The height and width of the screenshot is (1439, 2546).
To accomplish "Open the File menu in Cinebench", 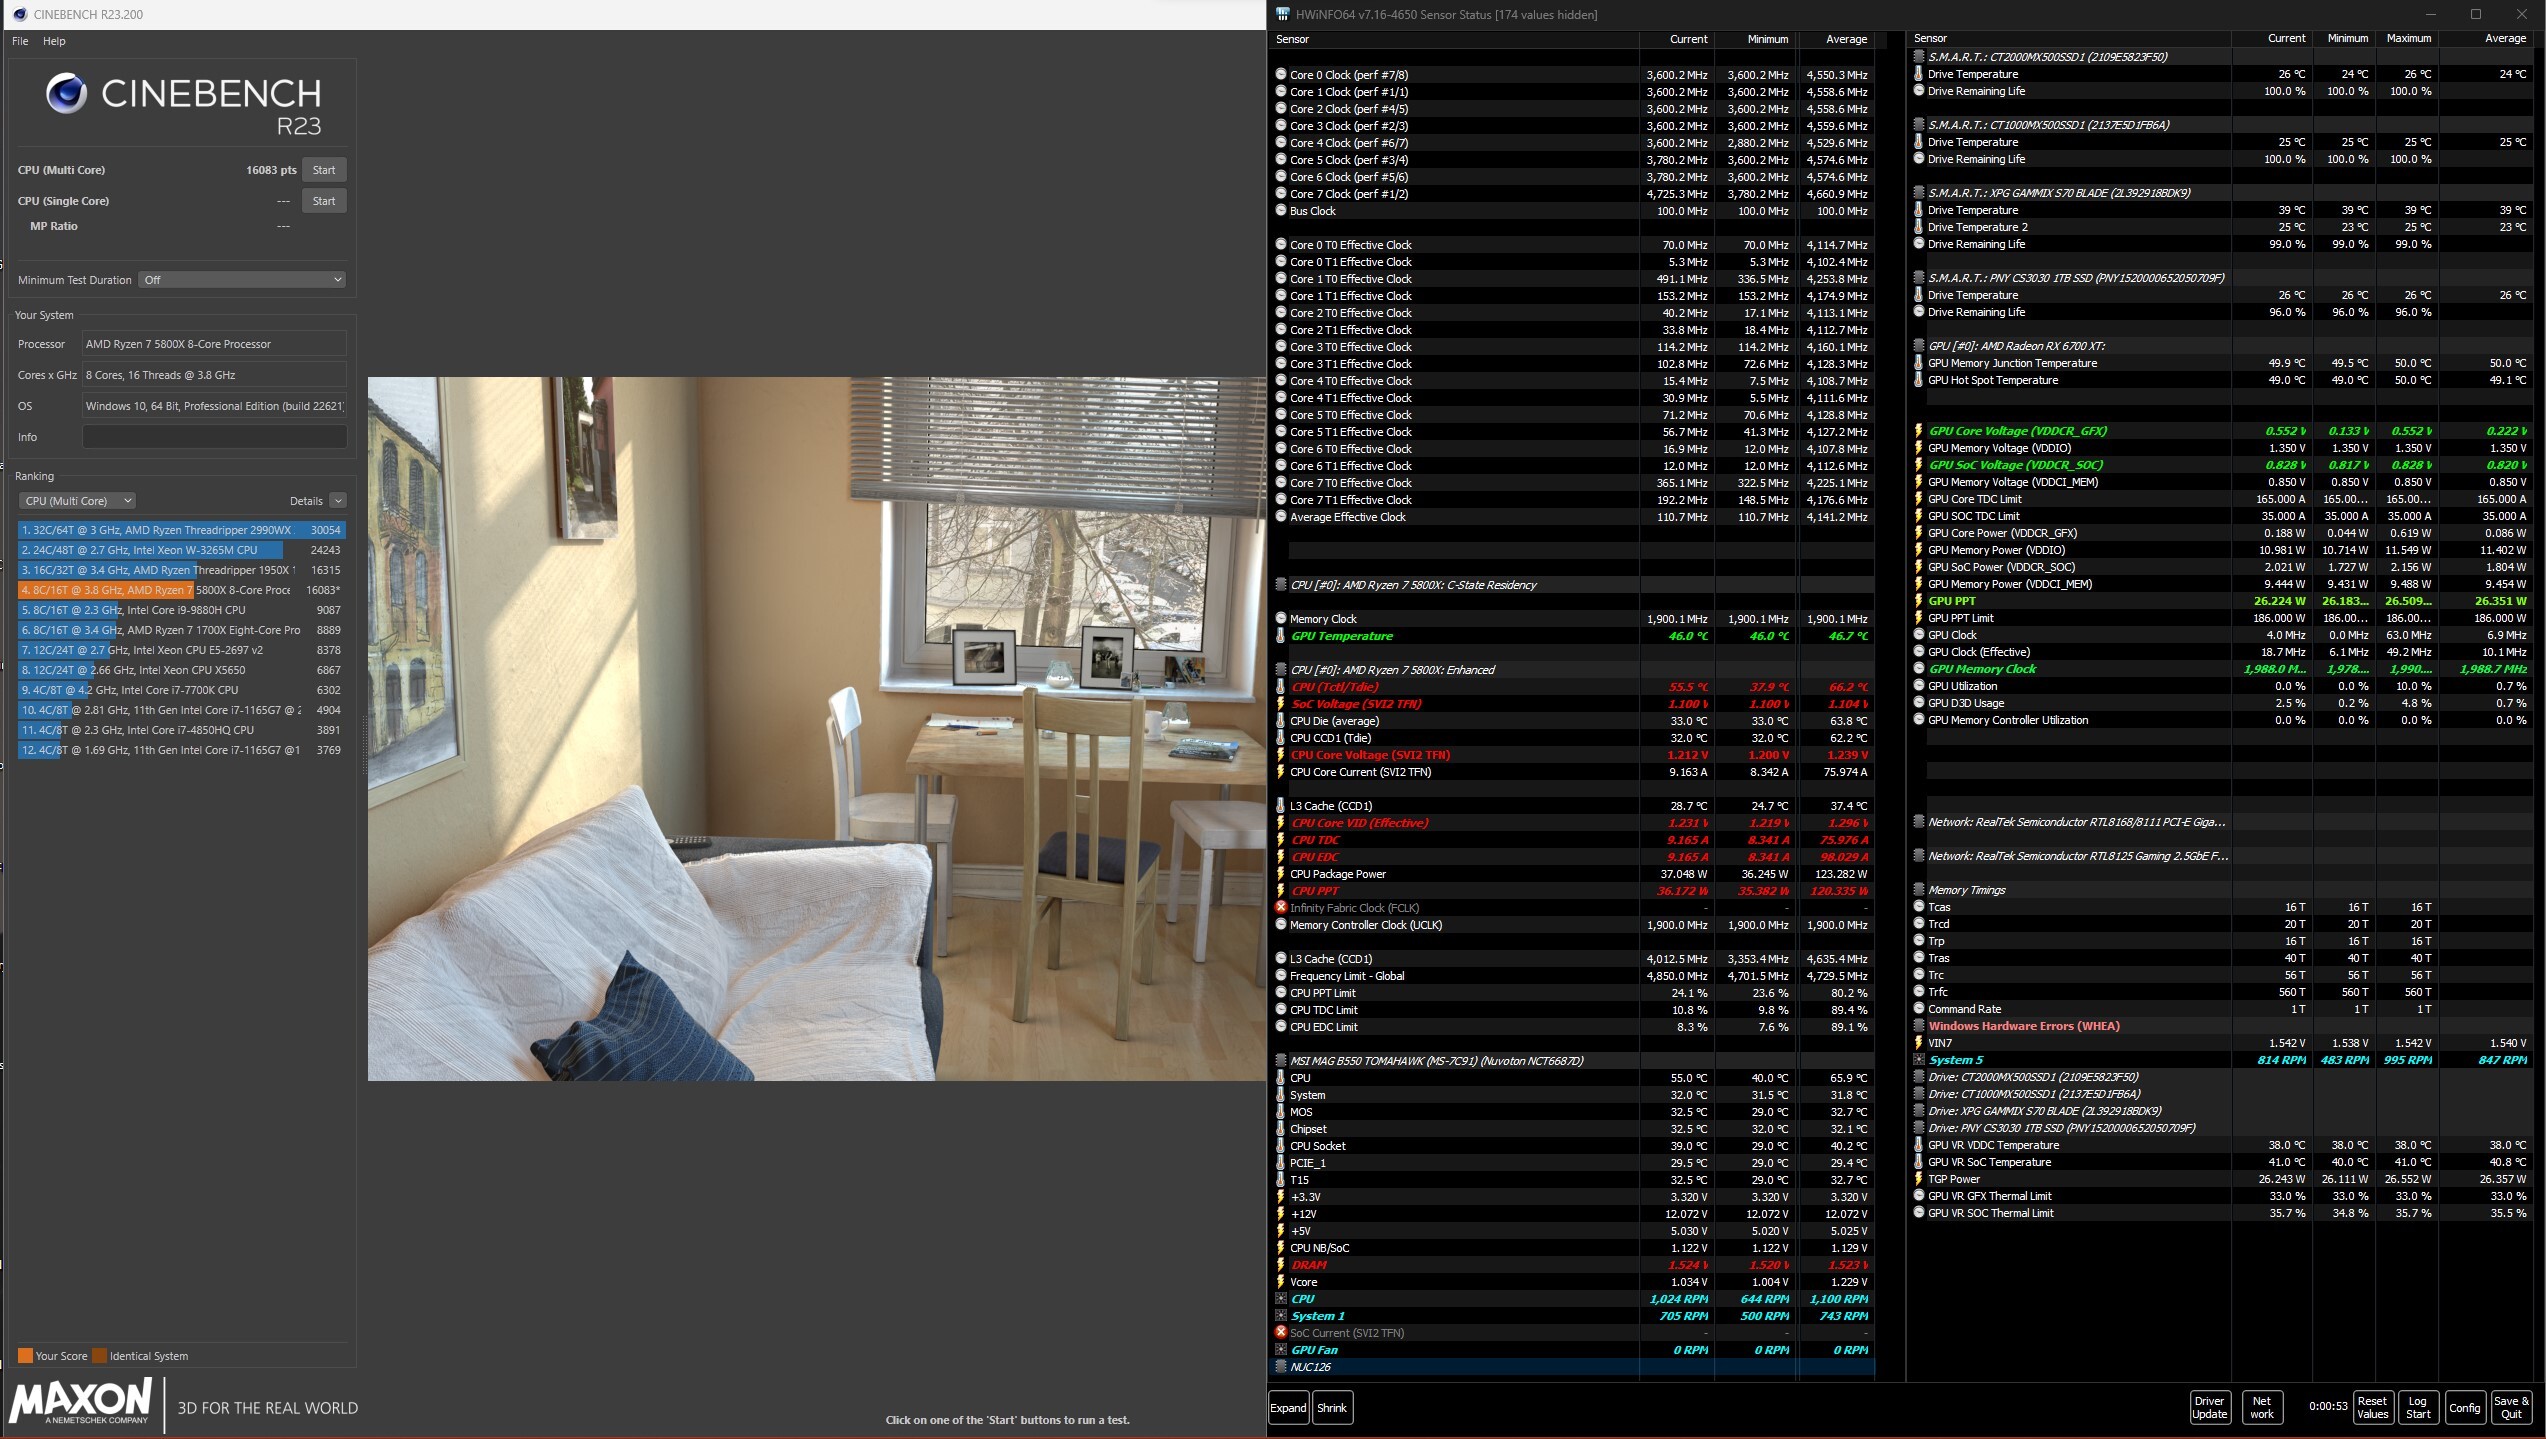I will 20,41.
